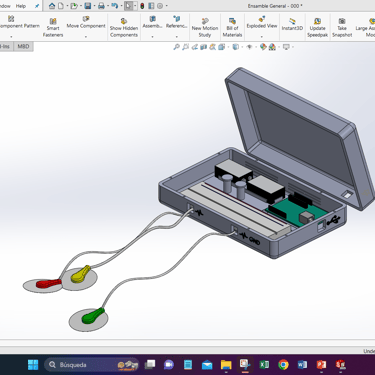Image resolution: width=375 pixels, height=375 pixels.
Task: Open Excel from the taskbar
Action: (264, 365)
